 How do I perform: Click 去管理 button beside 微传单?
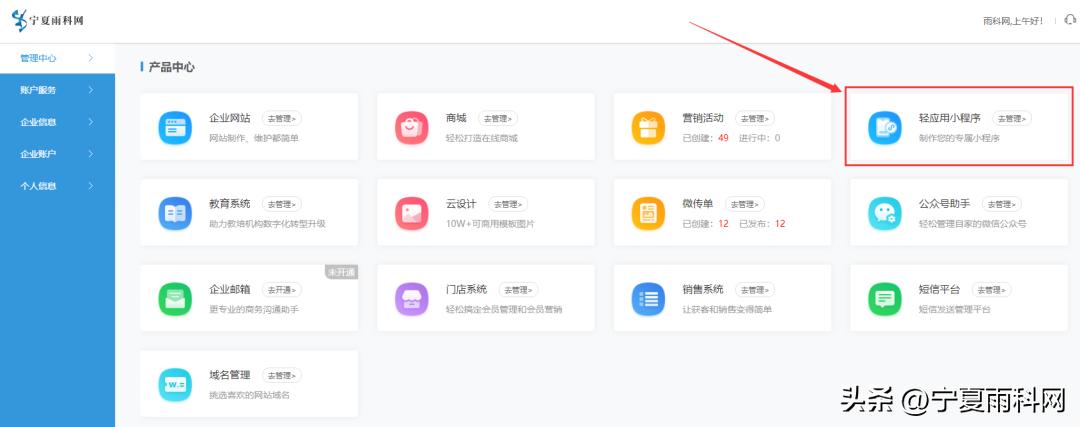pos(745,204)
